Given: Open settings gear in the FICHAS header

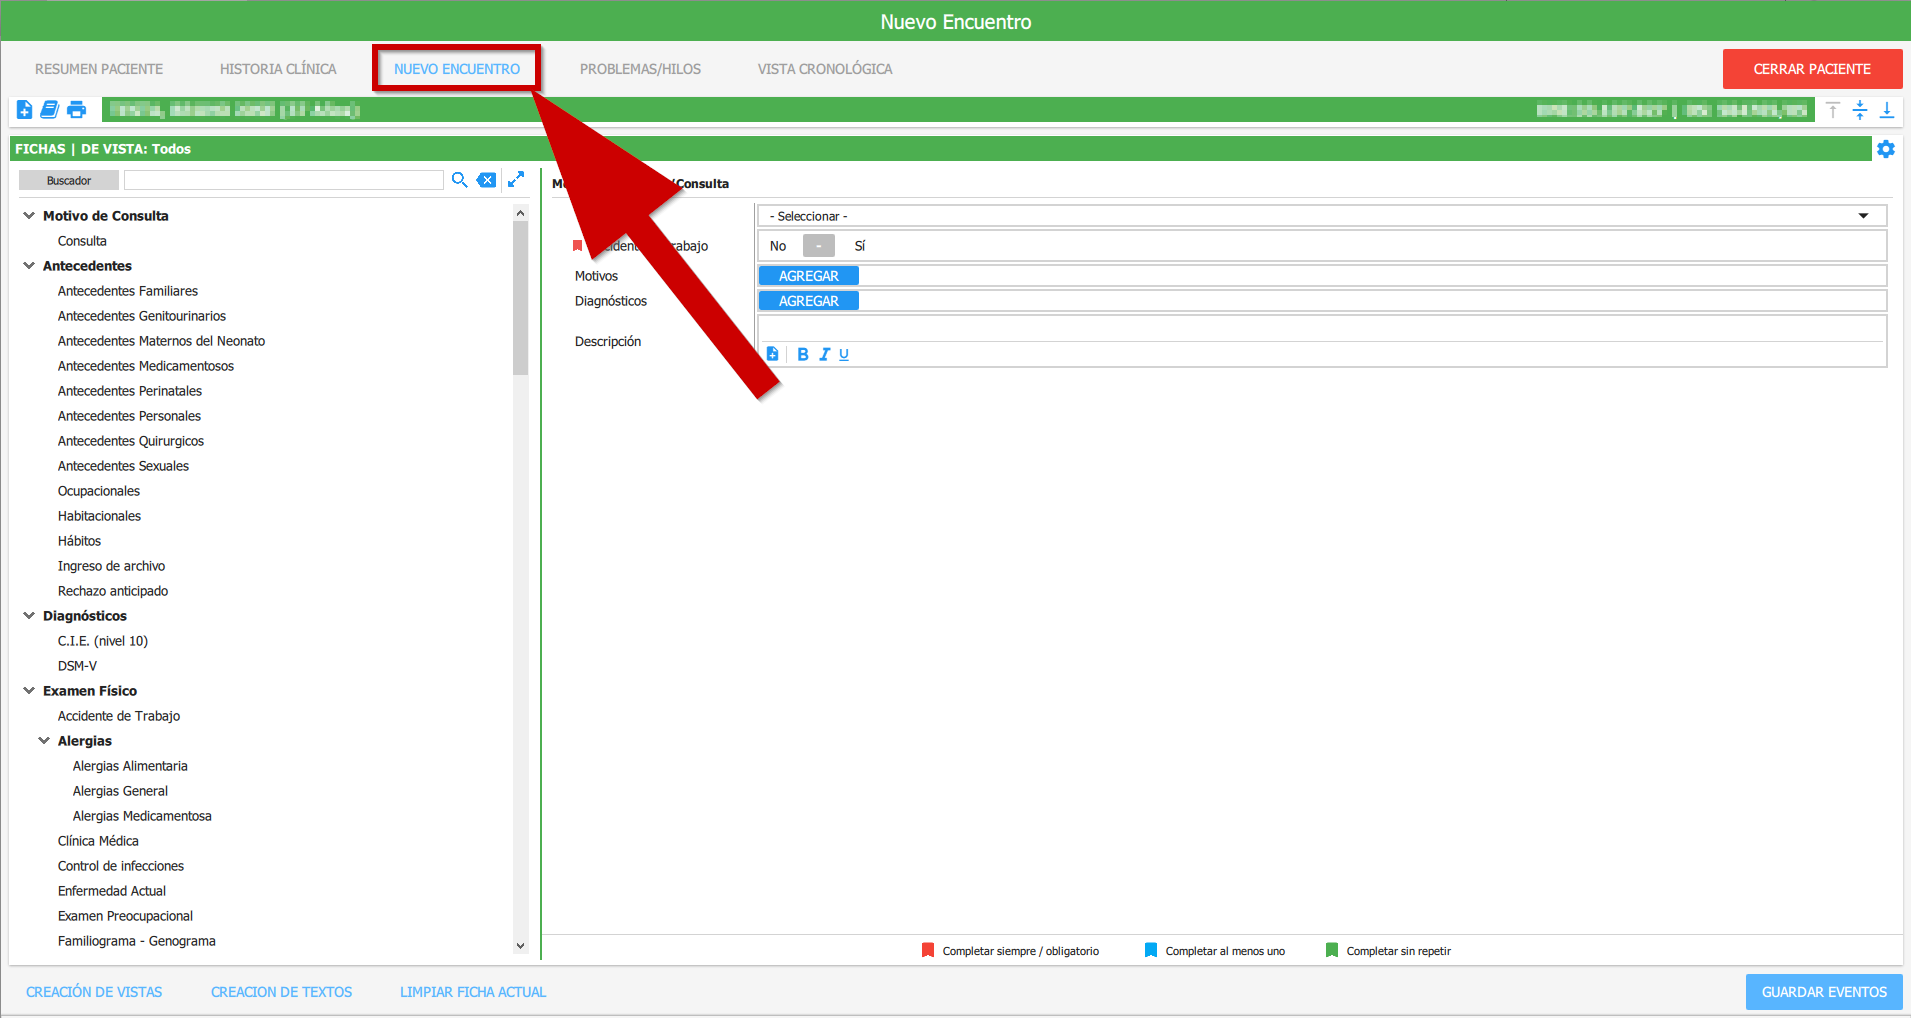Looking at the screenshot, I should tap(1885, 149).
